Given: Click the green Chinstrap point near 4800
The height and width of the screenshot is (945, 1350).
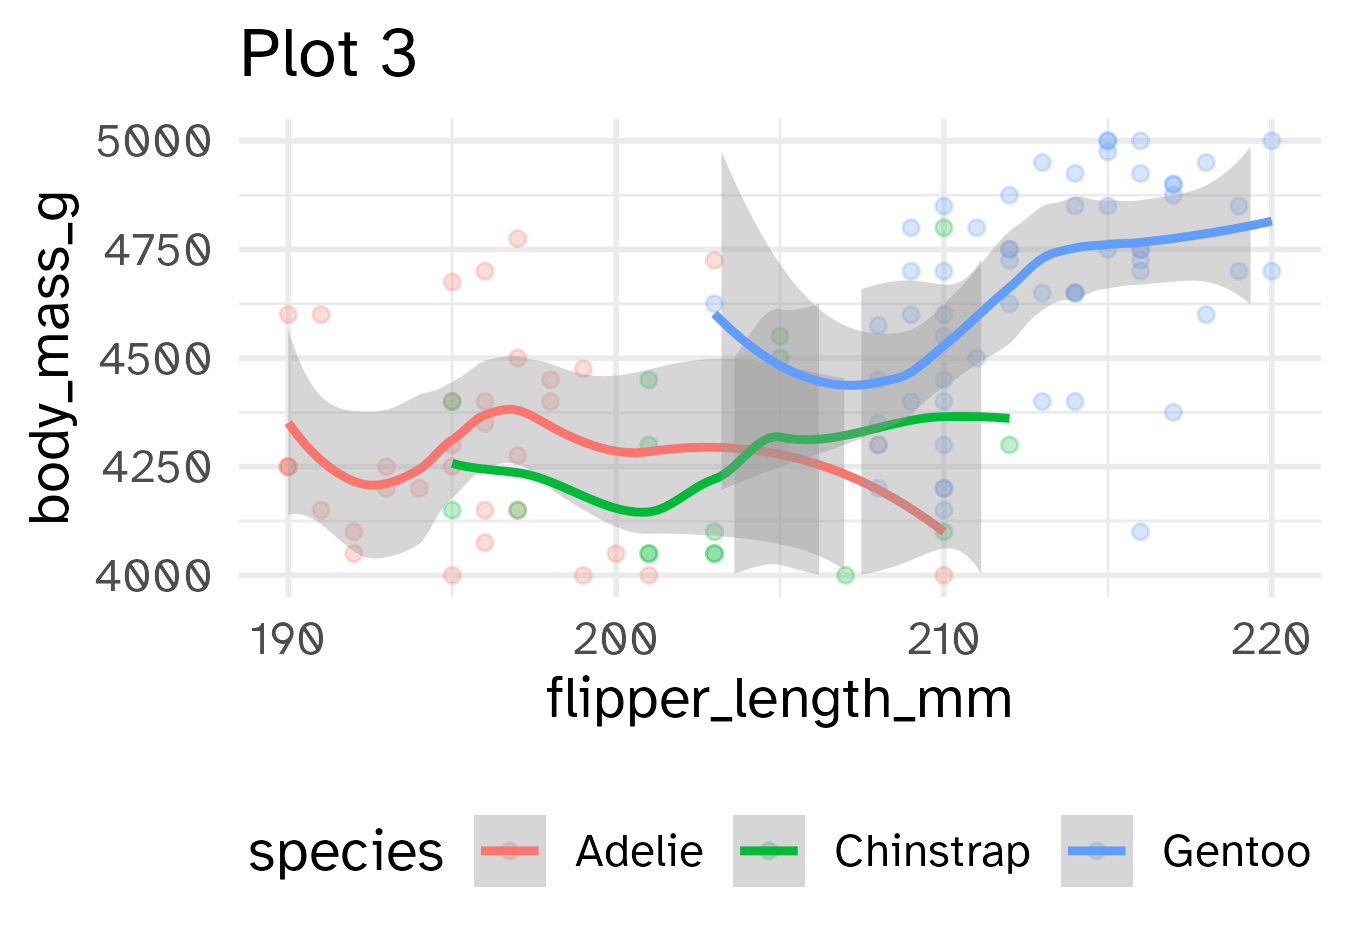Looking at the screenshot, I should [x=943, y=228].
